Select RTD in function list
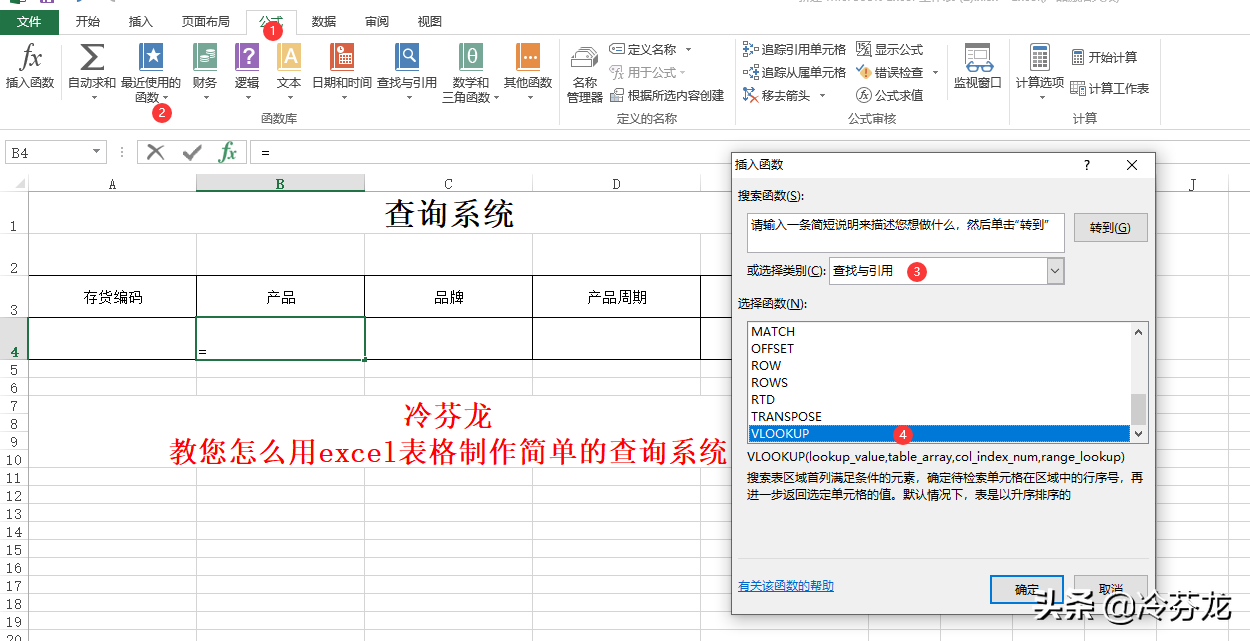1250x641 pixels. coord(939,399)
